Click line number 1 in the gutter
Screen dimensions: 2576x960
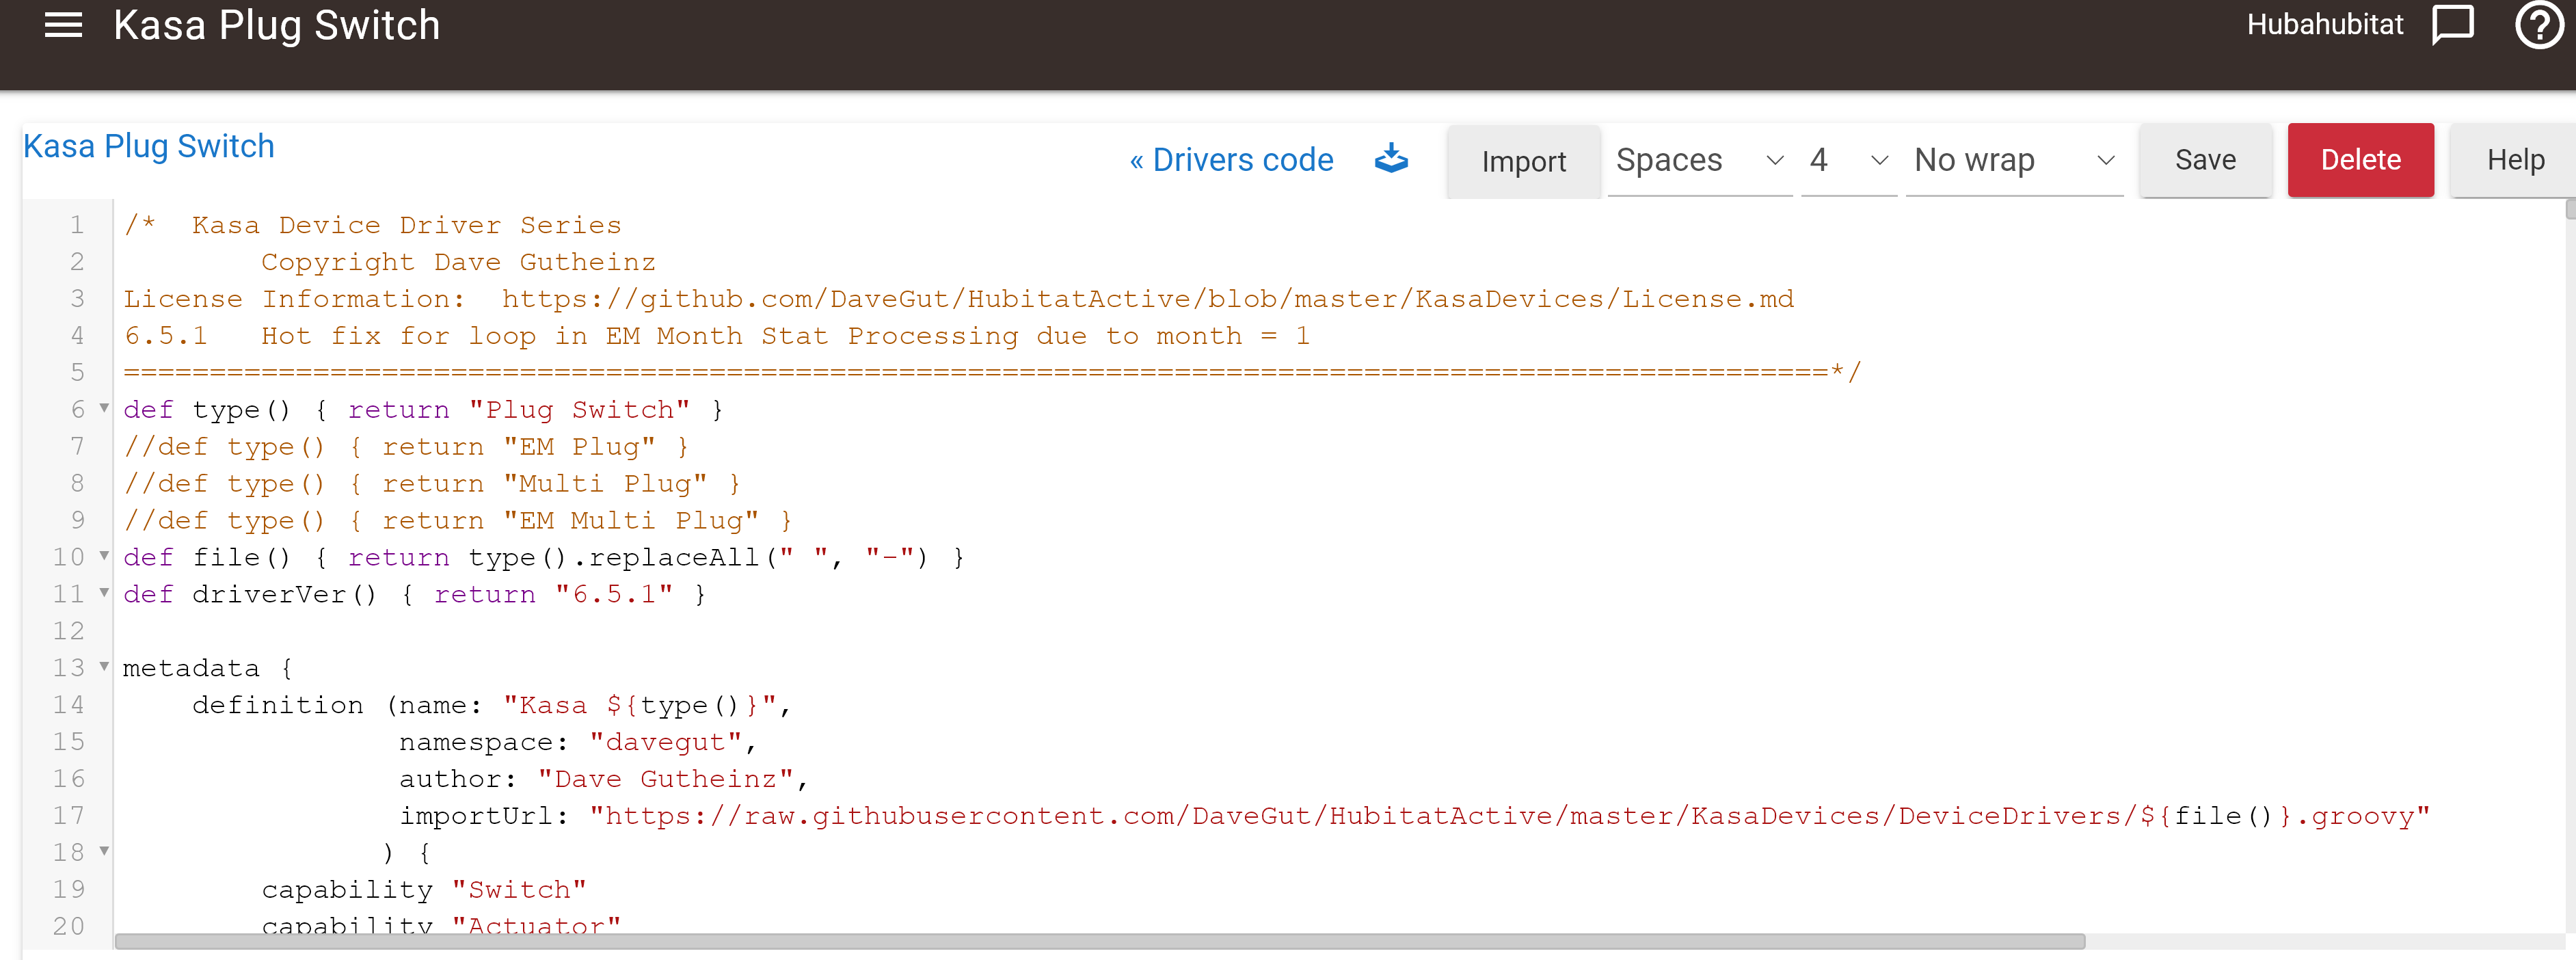(x=77, y=225)
